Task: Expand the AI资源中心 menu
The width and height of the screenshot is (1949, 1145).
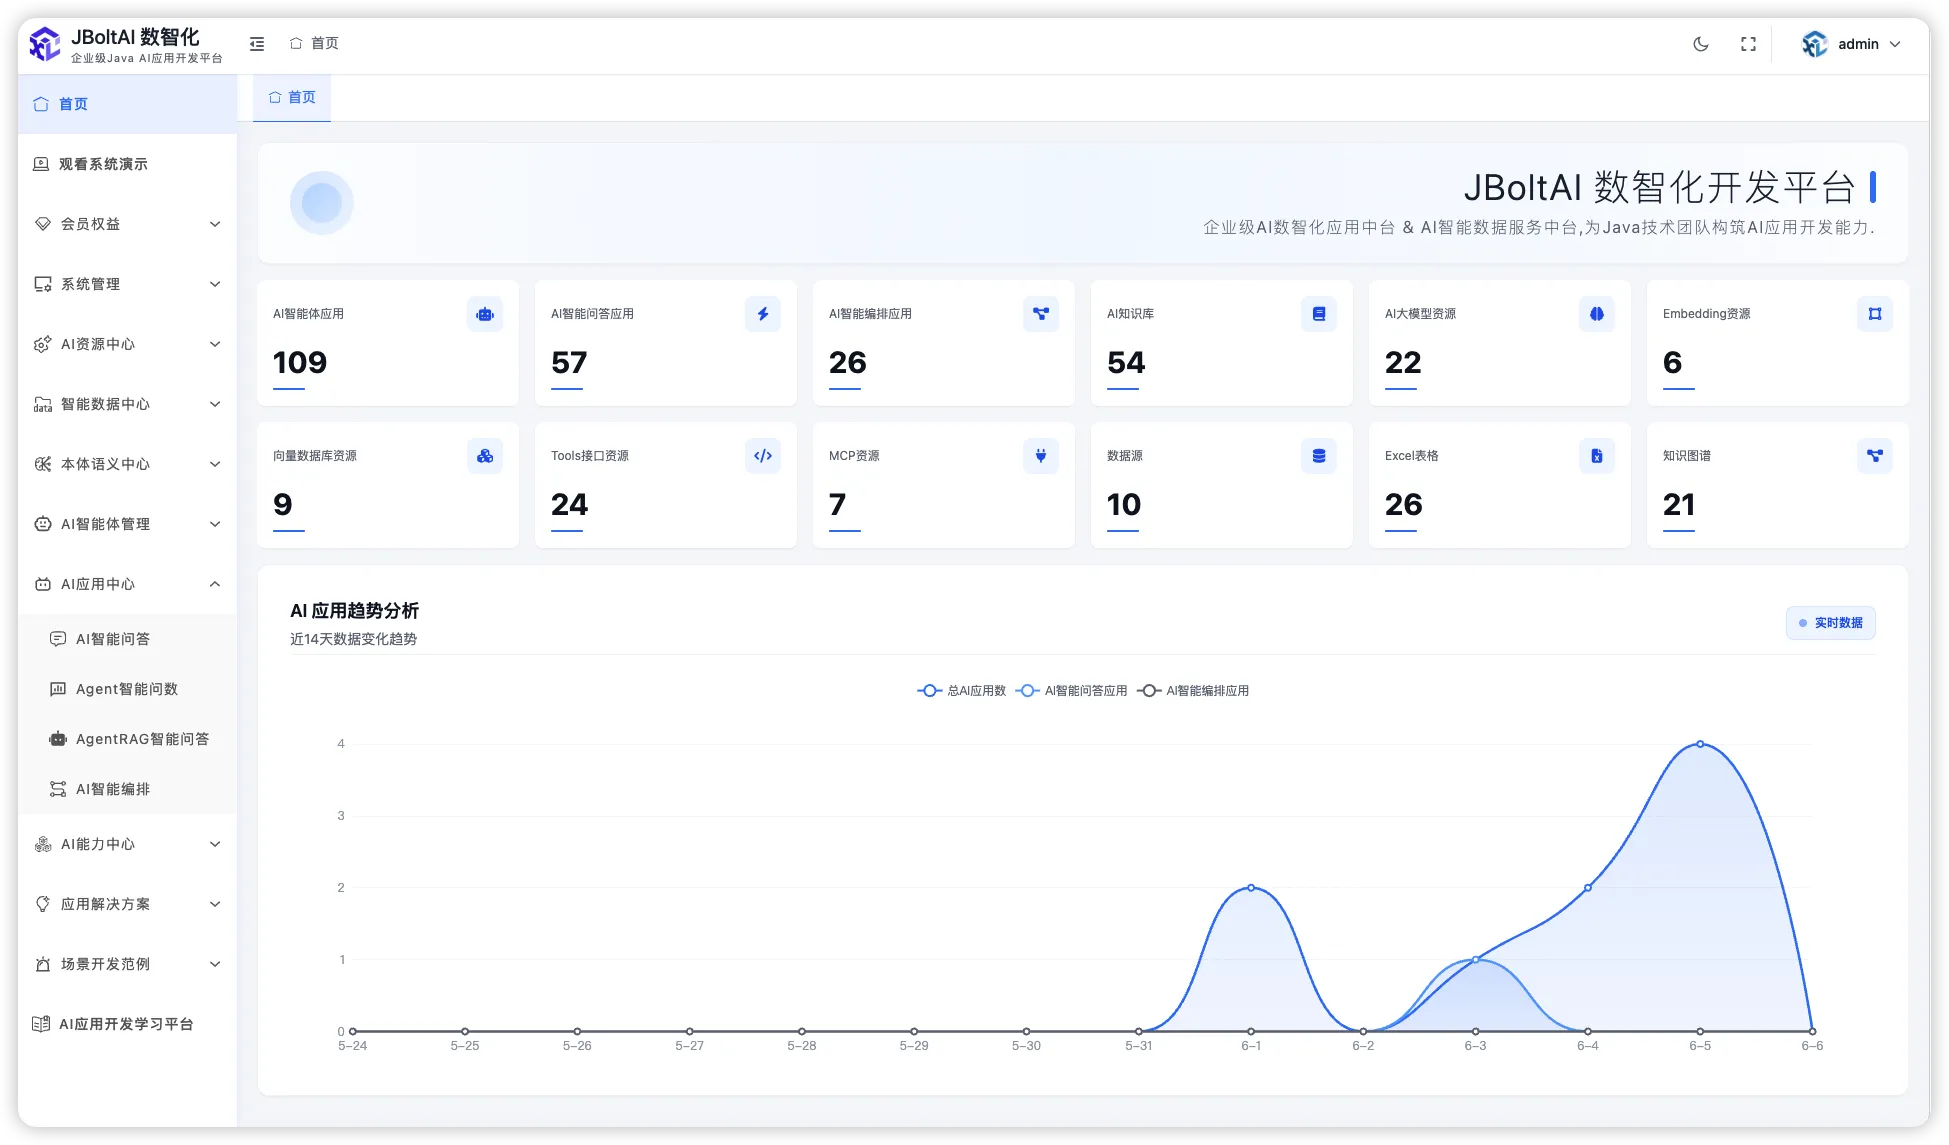Action: [x=127, y=344]
